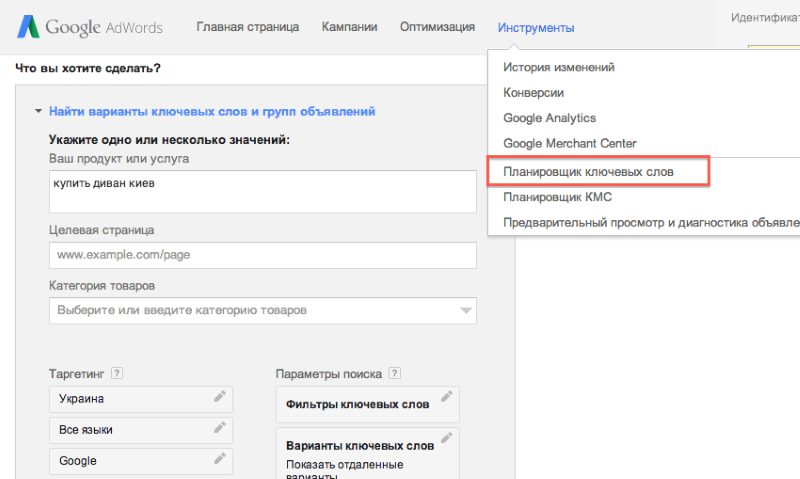Image resolution: width=800 pixels, height=479 pixels.
Task: Click the Таргетинг label
Action: pos(77,374)
